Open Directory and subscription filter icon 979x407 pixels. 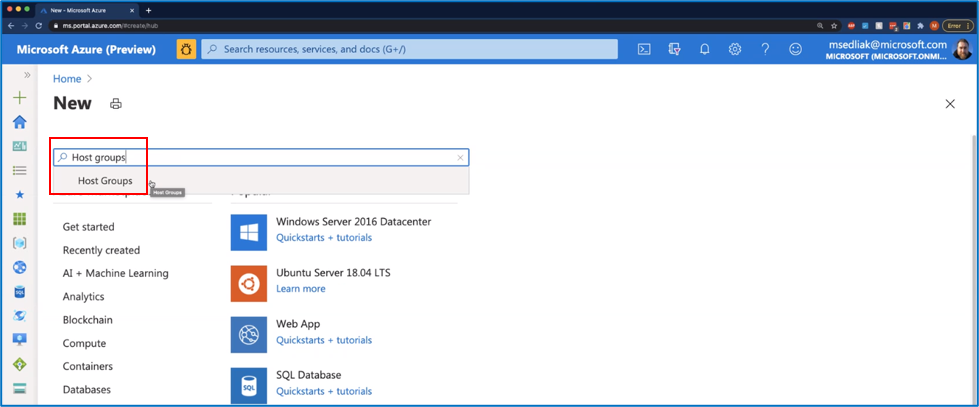[674, 49]
